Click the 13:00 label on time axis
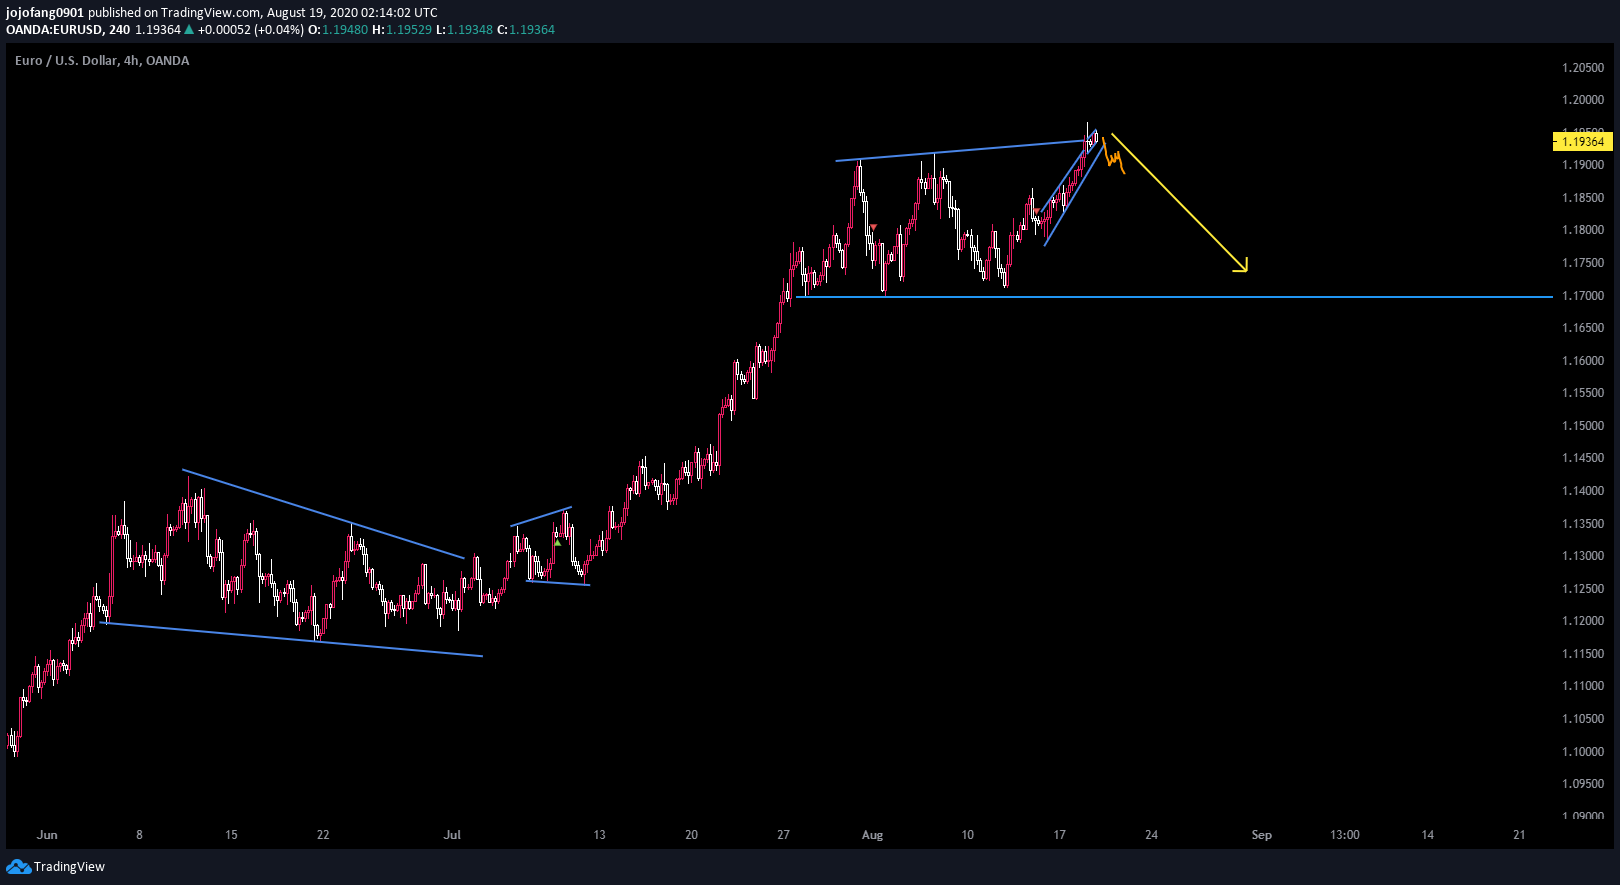Viewport: 1620px width, 885px height. pyautogui.click(x=1345, y=835)
